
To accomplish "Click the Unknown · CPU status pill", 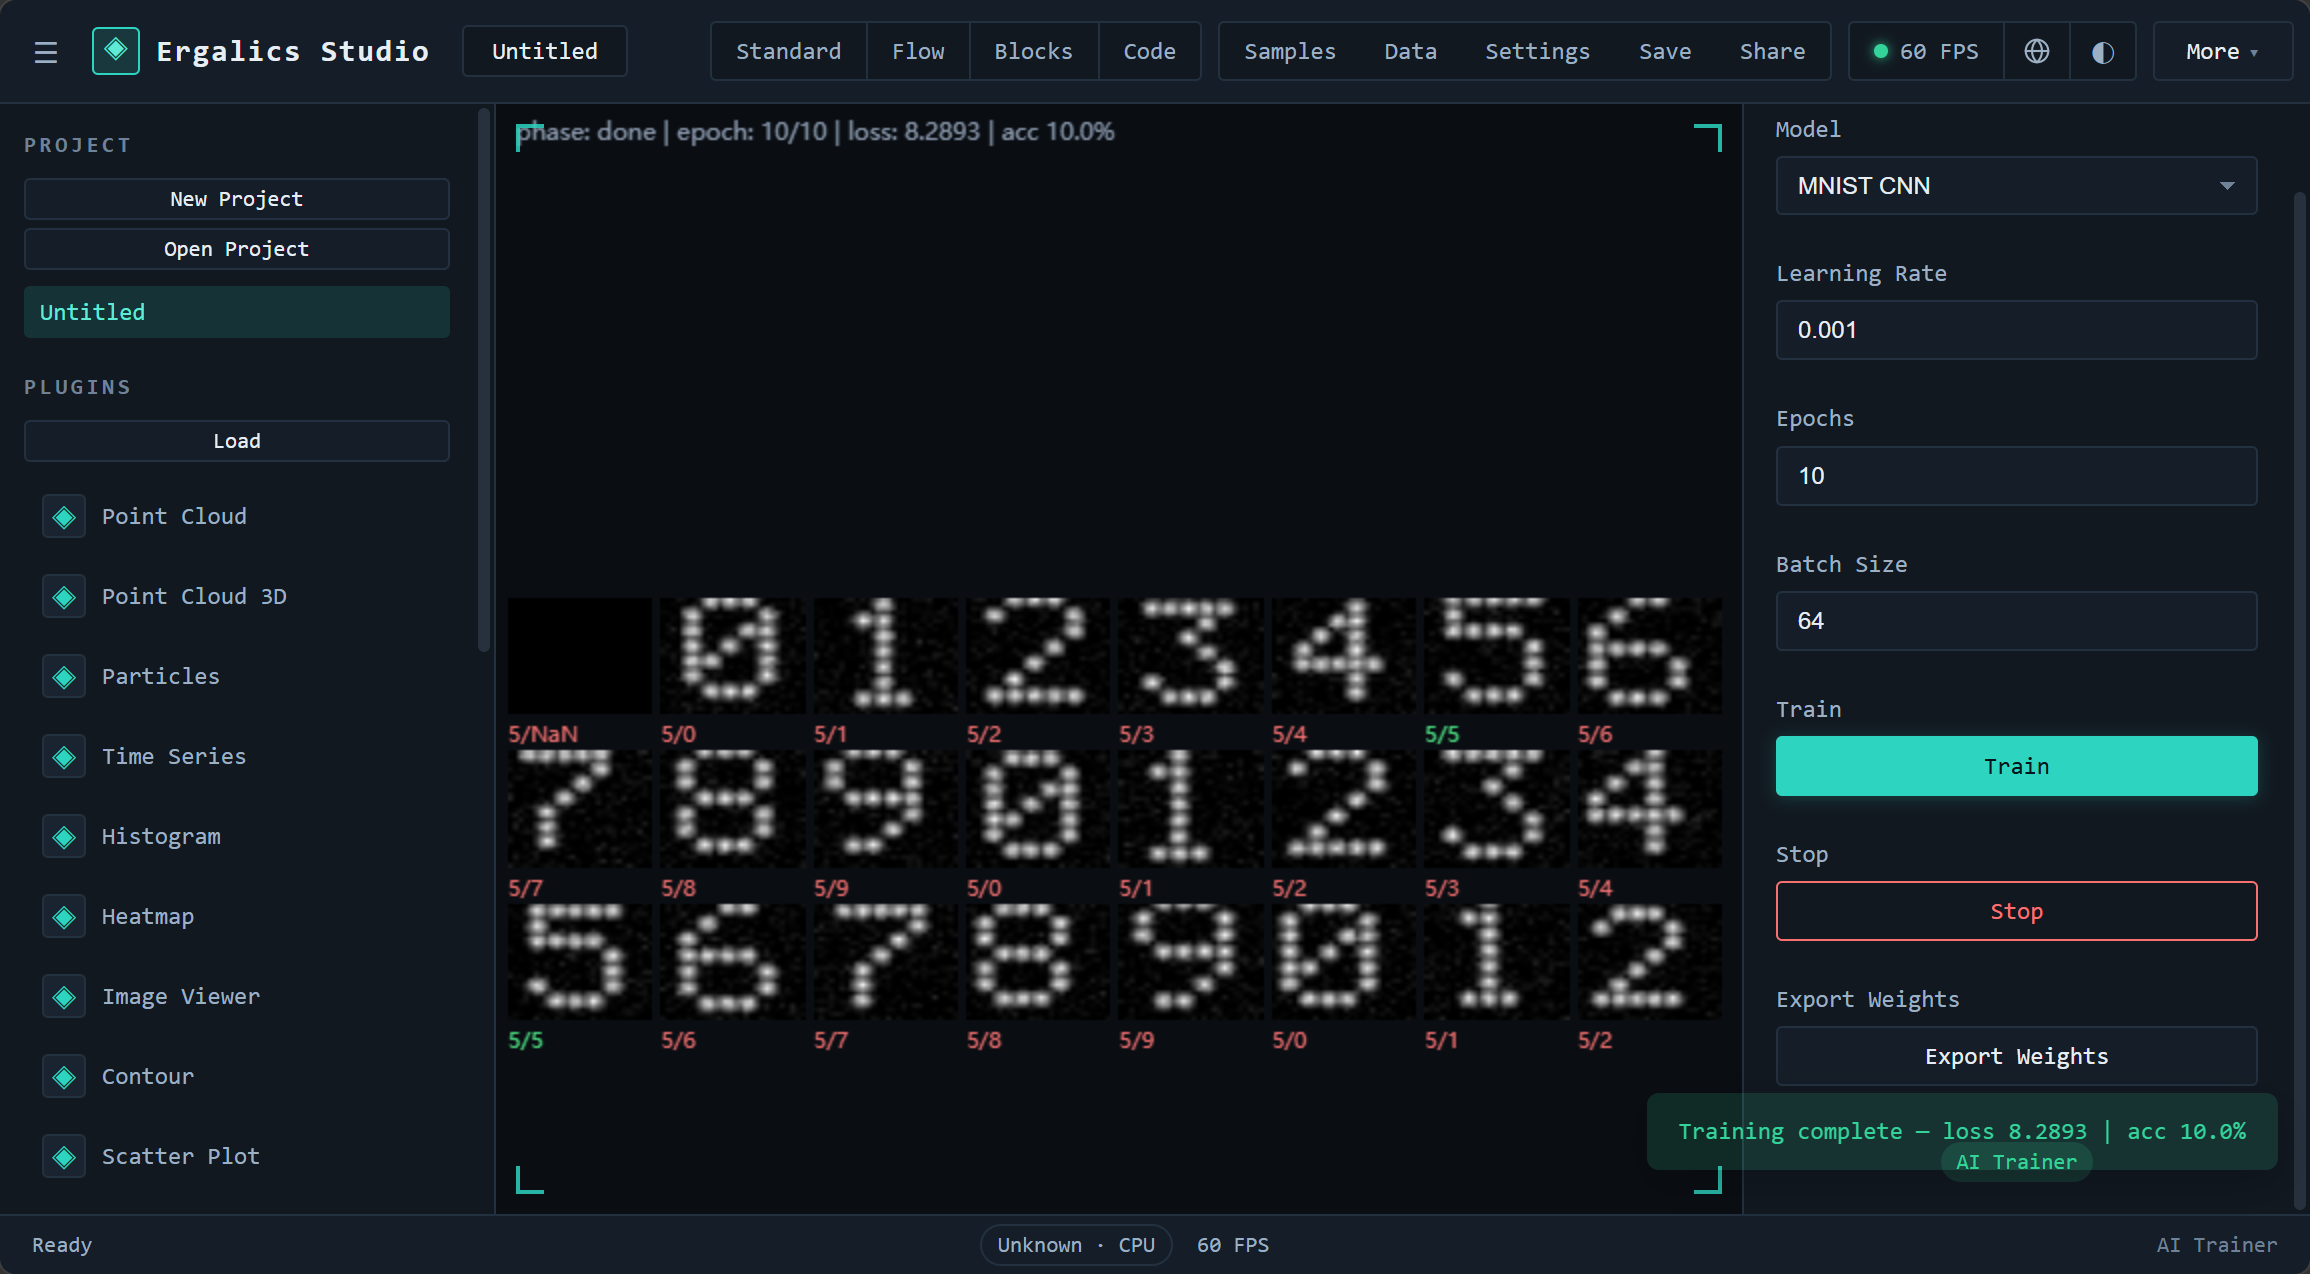I will [1076, 1245].
